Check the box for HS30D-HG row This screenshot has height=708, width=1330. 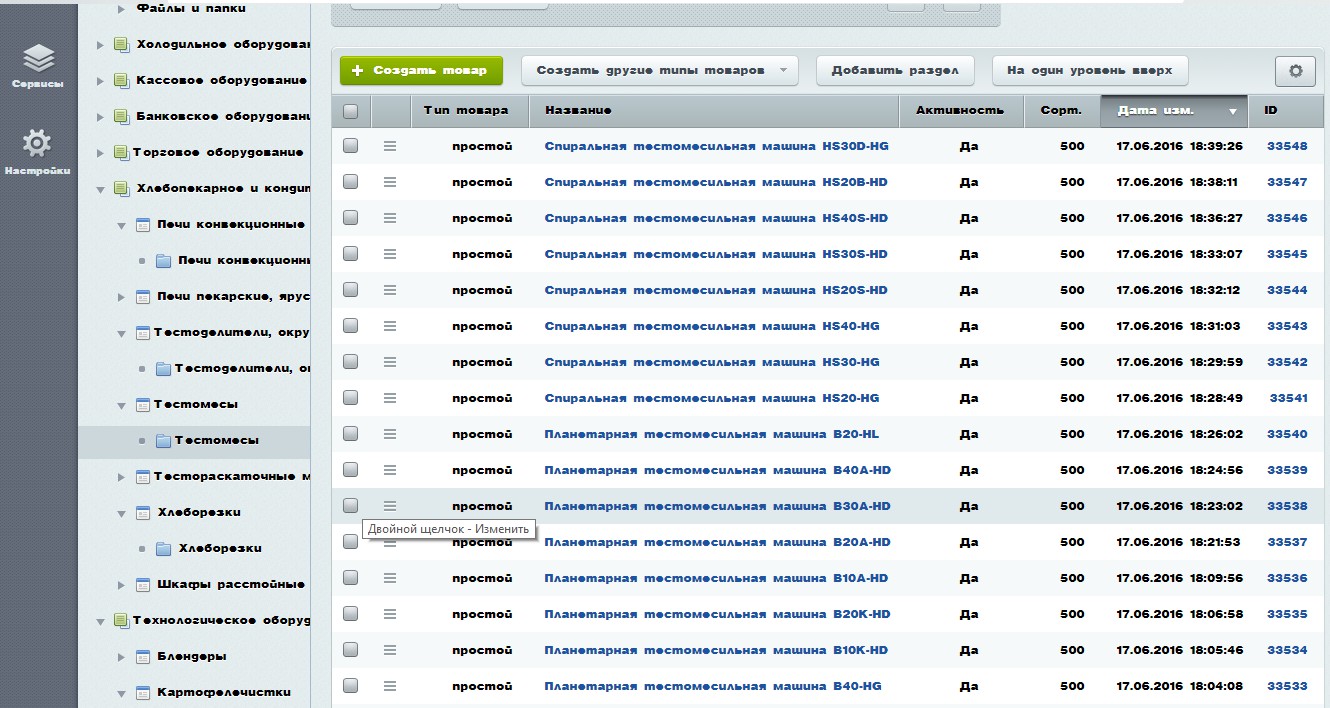click(x=350, y=146)
